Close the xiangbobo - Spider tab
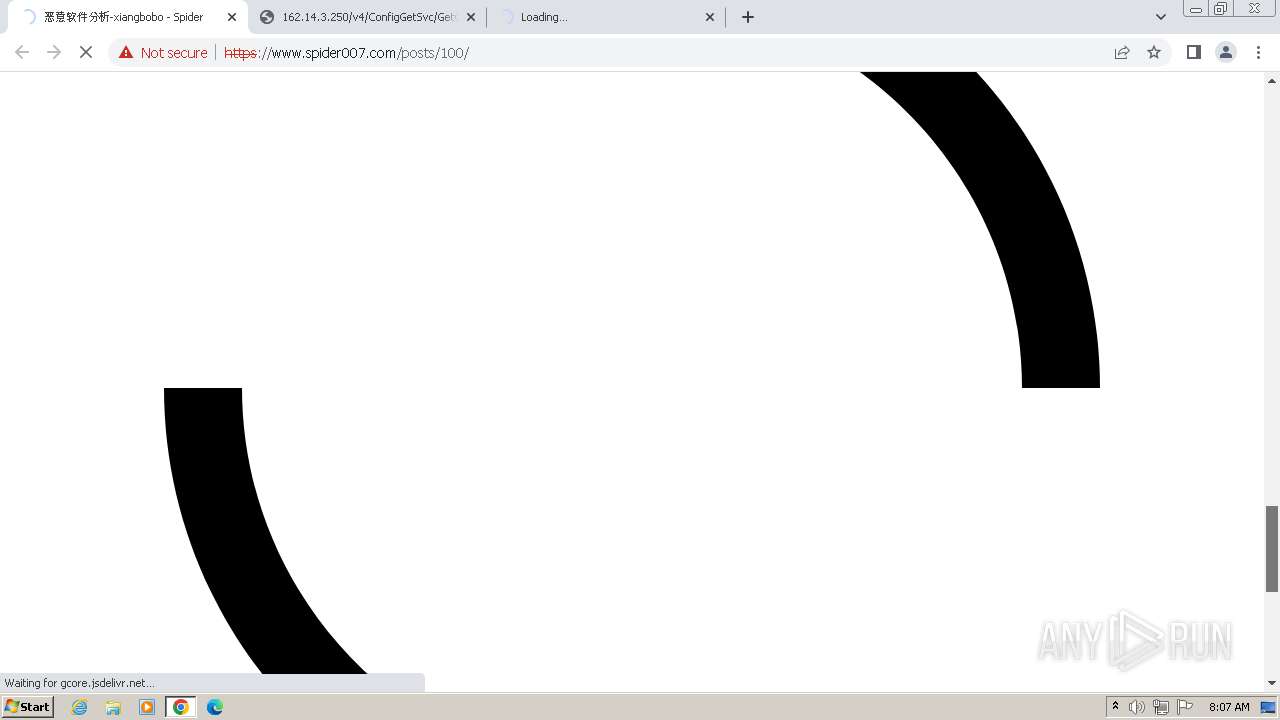 point(232,17)
